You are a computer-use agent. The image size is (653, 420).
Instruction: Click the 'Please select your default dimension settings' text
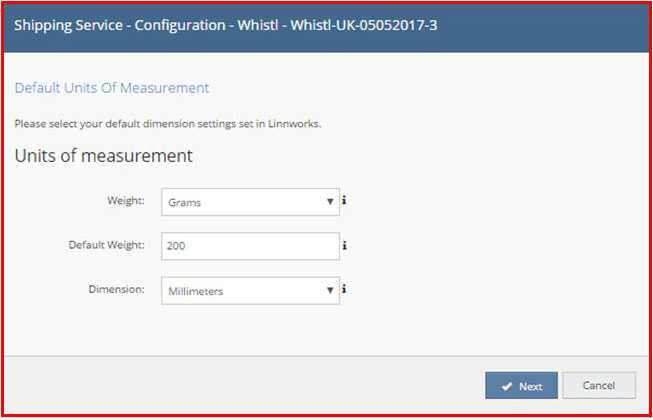coord(167,124)
